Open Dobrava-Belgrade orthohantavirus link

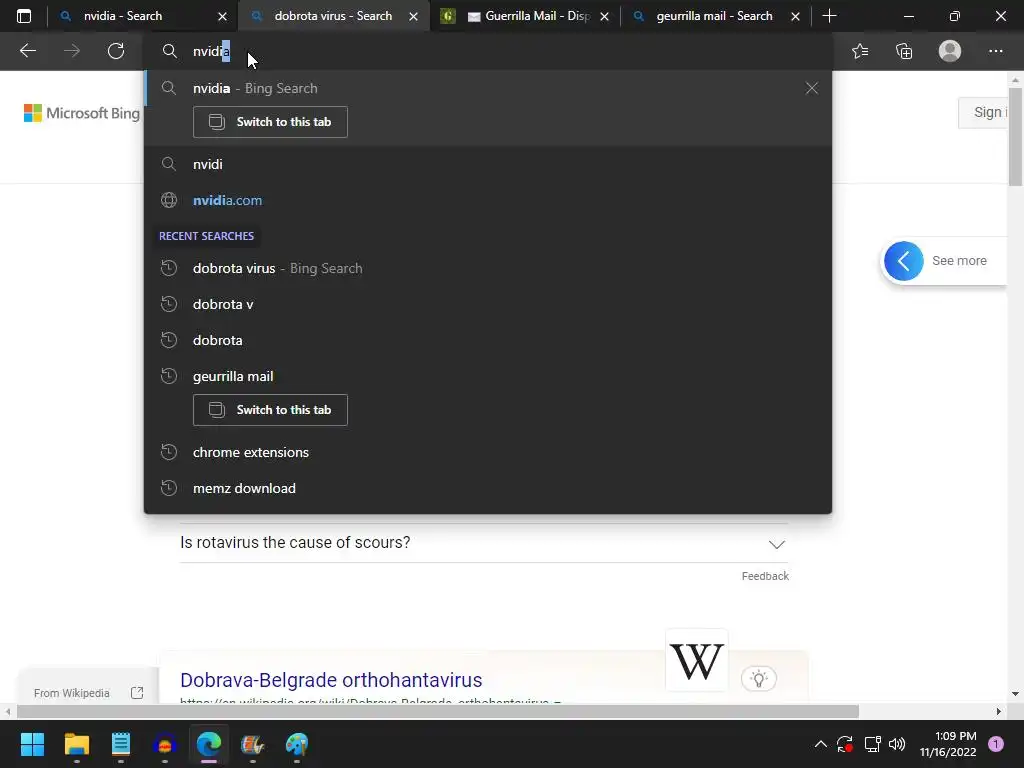(331, 680)
